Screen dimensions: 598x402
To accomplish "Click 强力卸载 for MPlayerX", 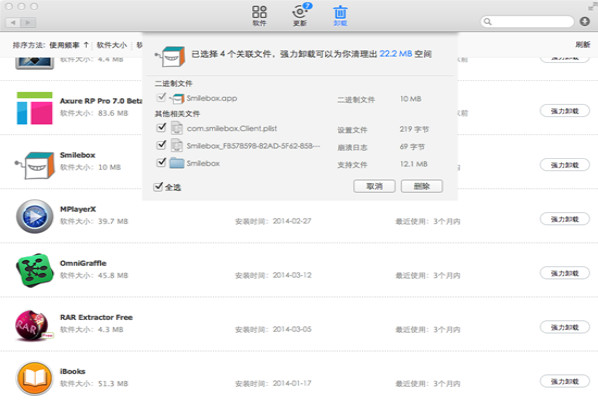I will 564,219.
